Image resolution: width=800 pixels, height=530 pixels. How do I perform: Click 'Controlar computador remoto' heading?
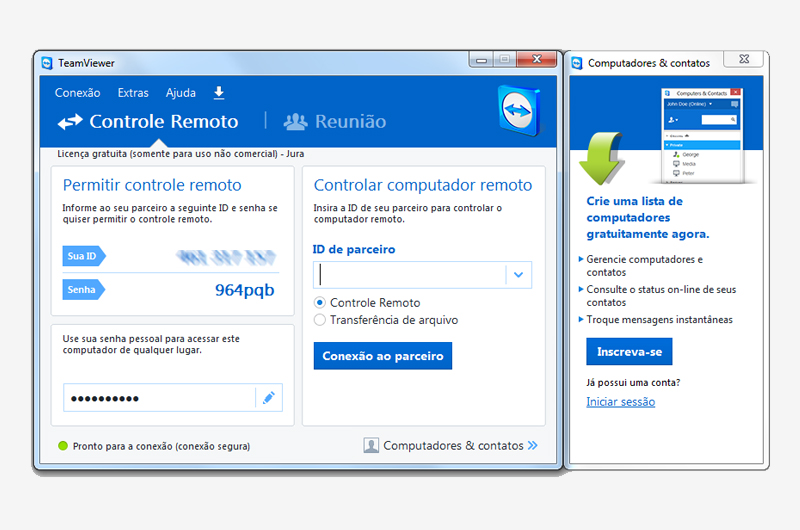pos(423,185)
